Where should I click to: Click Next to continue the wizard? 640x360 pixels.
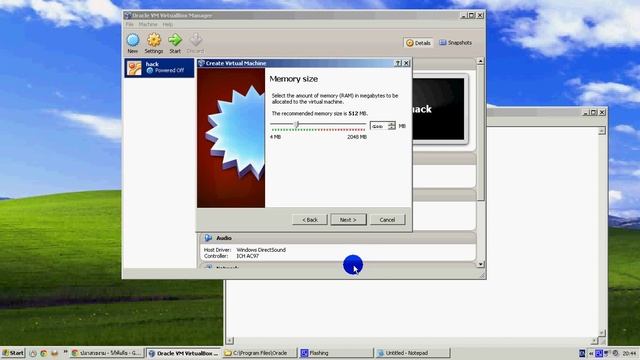pos(348,220)
